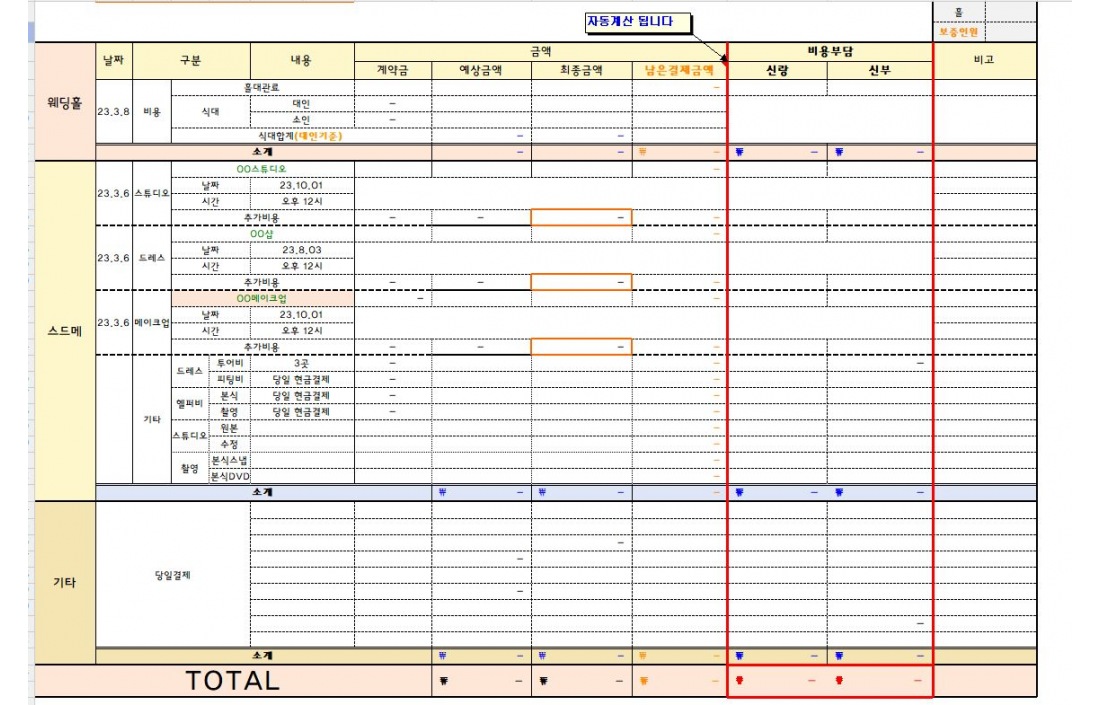
Task: Select the 스드메 category cell
Action: point(65,330)
